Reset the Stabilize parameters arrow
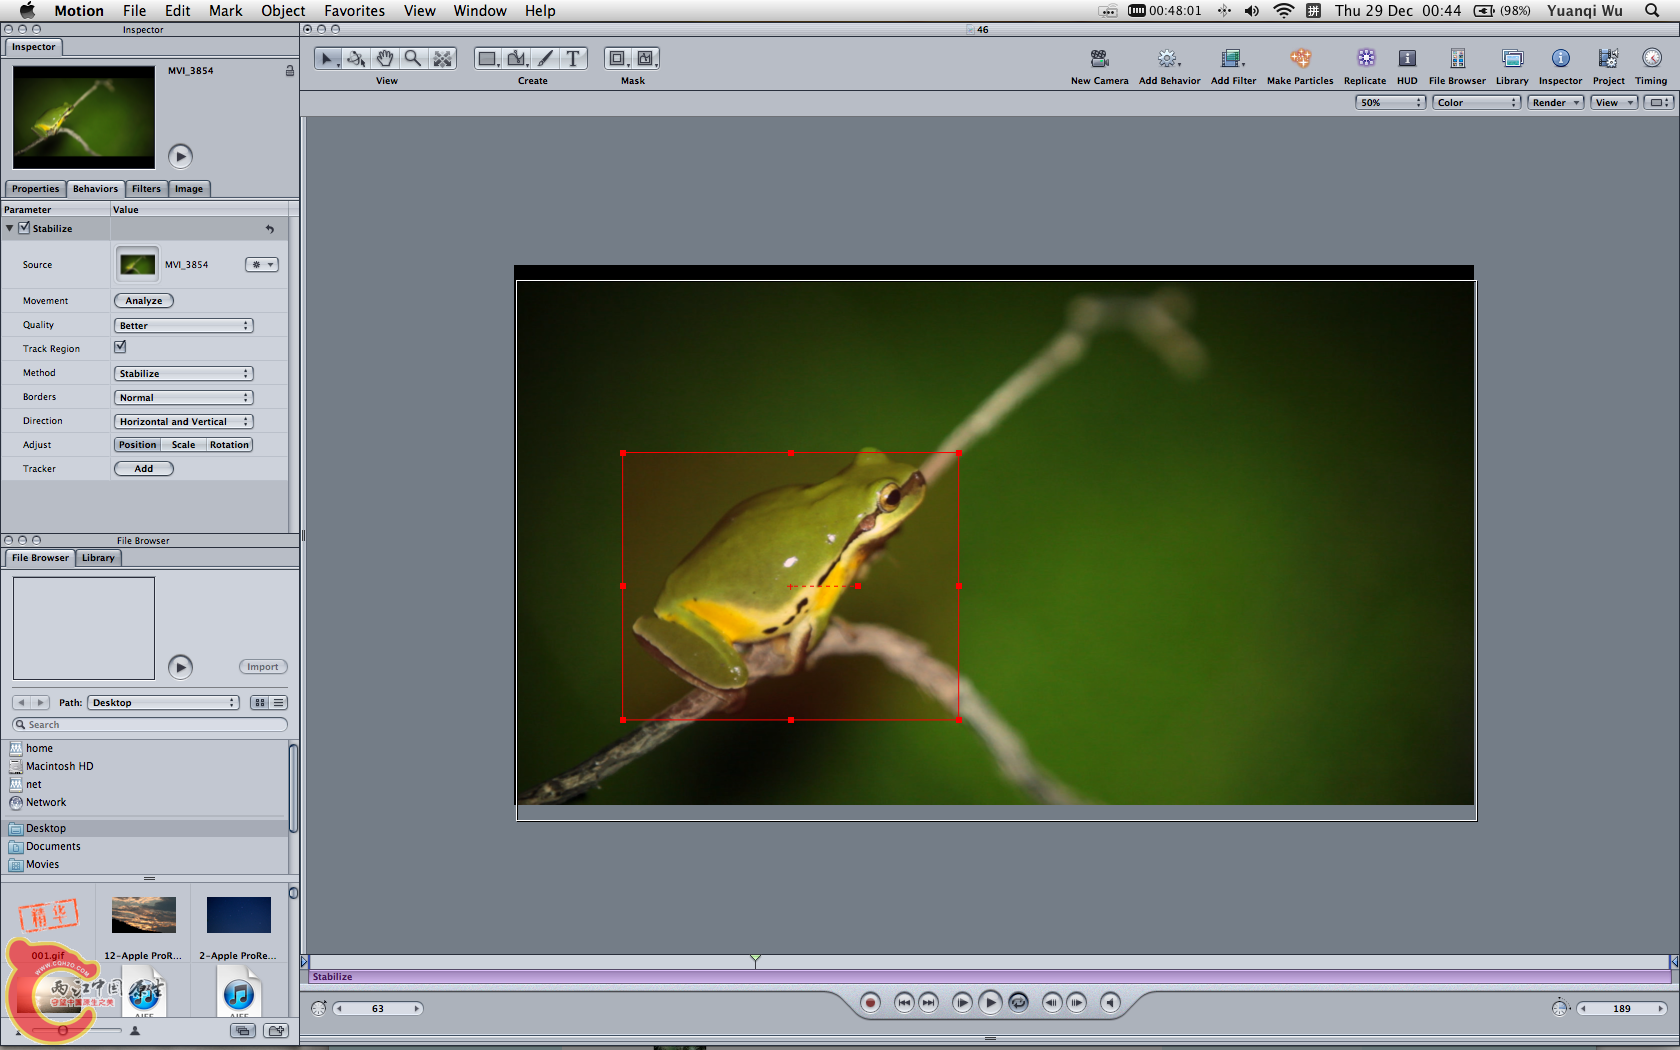Image resolution: width=1680 pixels, height=1050 pixels. tap(269, 229)
